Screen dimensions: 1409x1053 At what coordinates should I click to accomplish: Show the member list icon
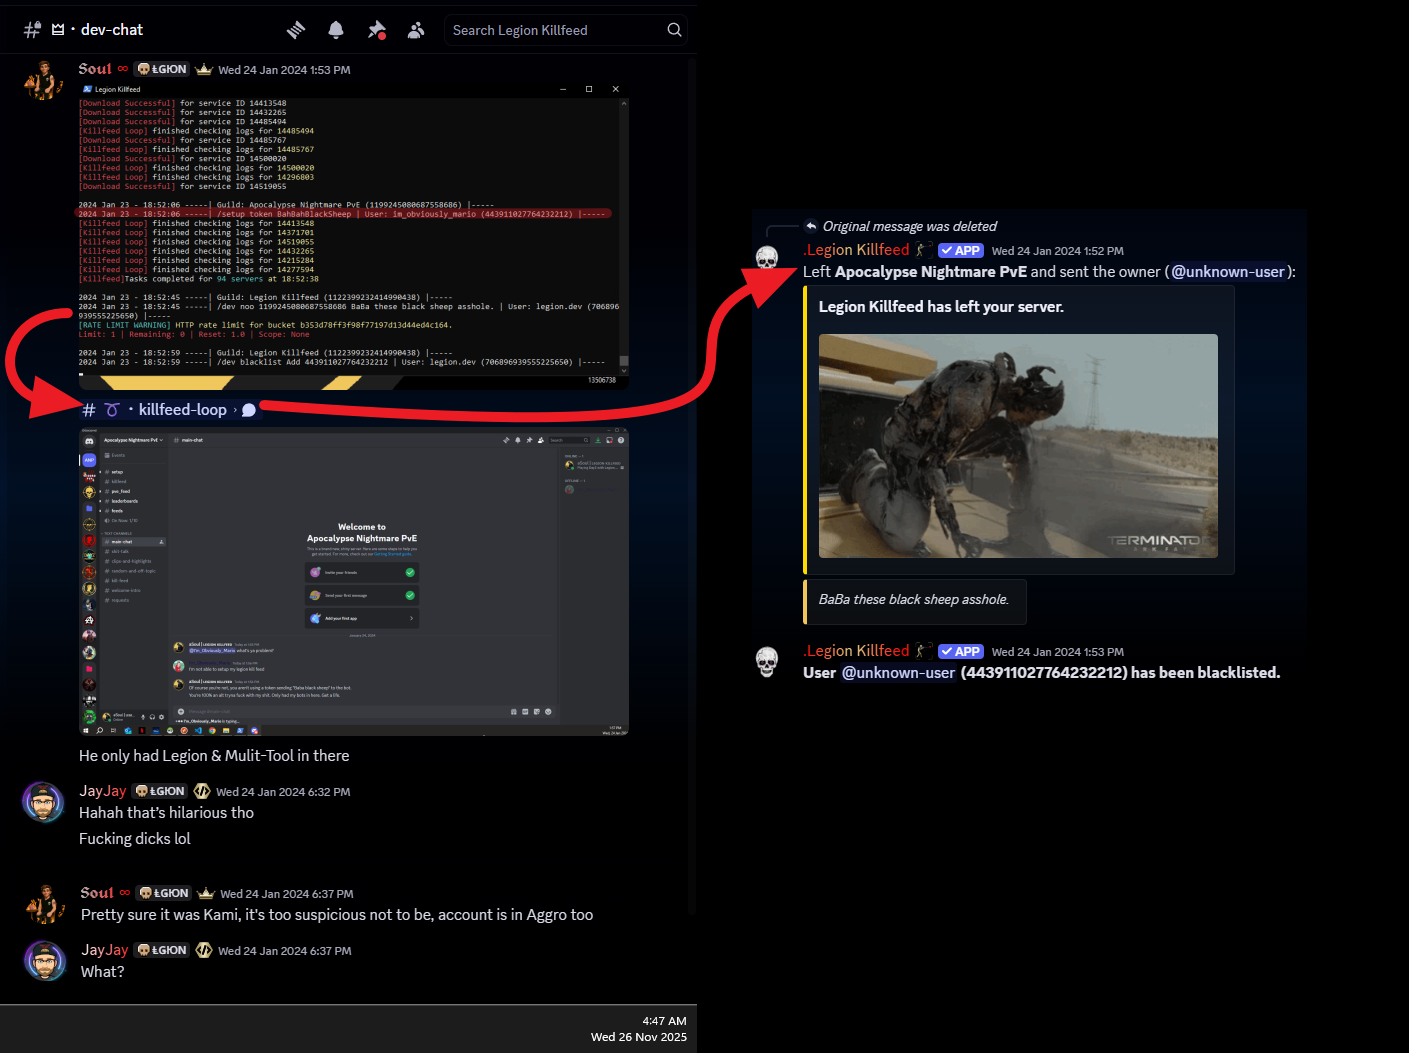(x=416, y=30)
